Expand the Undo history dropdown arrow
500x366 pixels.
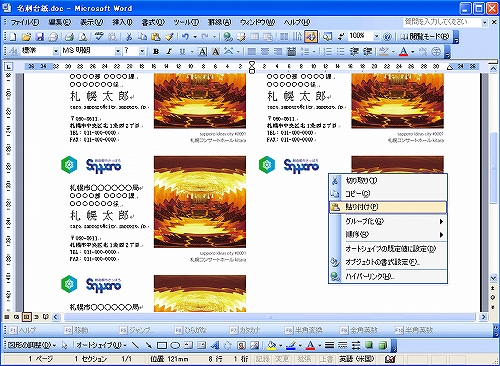click(x=195, y=37)
